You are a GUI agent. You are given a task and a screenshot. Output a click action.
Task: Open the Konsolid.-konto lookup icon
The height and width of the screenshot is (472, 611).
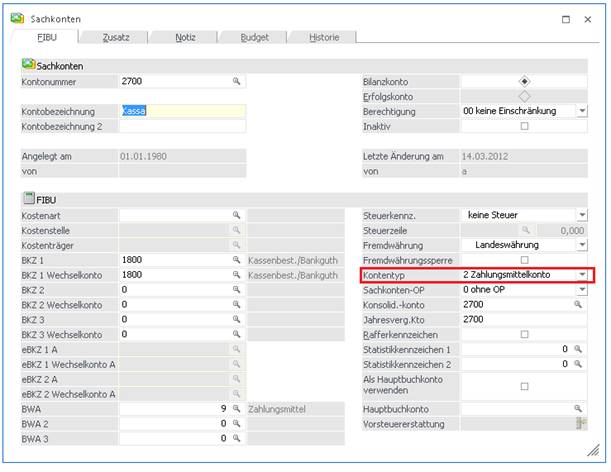[x=577, y=304]
